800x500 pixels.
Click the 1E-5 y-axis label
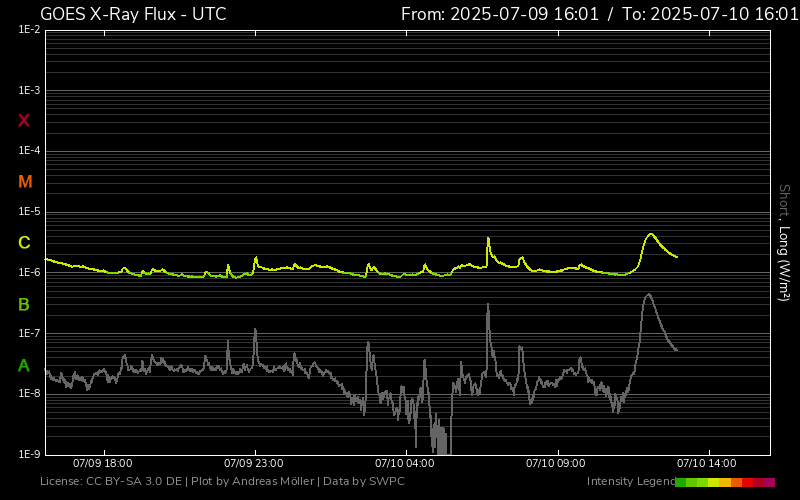29,212
